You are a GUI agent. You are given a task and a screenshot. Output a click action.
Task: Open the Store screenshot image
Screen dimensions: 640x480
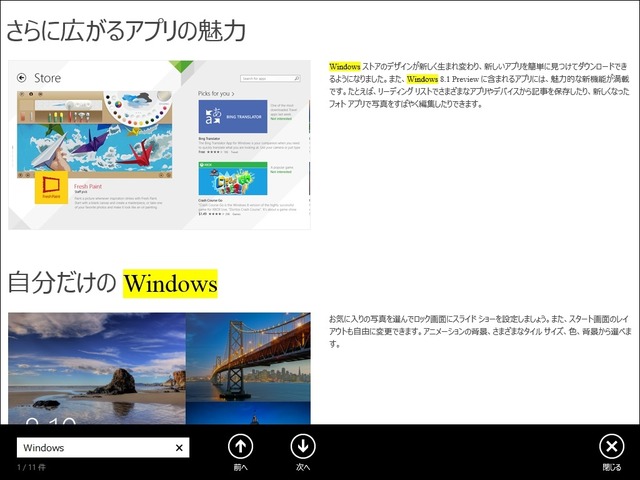pos(159,145)
